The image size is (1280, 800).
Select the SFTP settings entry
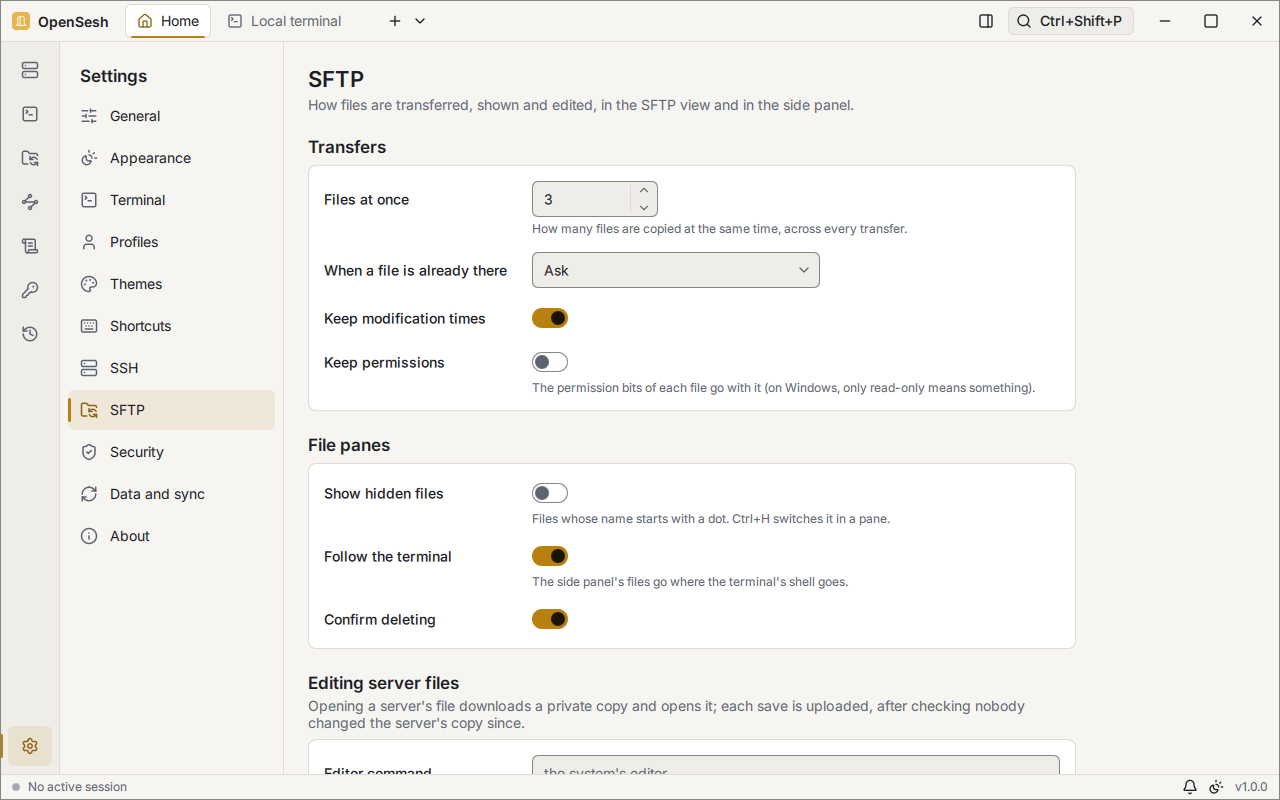coord(171,410)
